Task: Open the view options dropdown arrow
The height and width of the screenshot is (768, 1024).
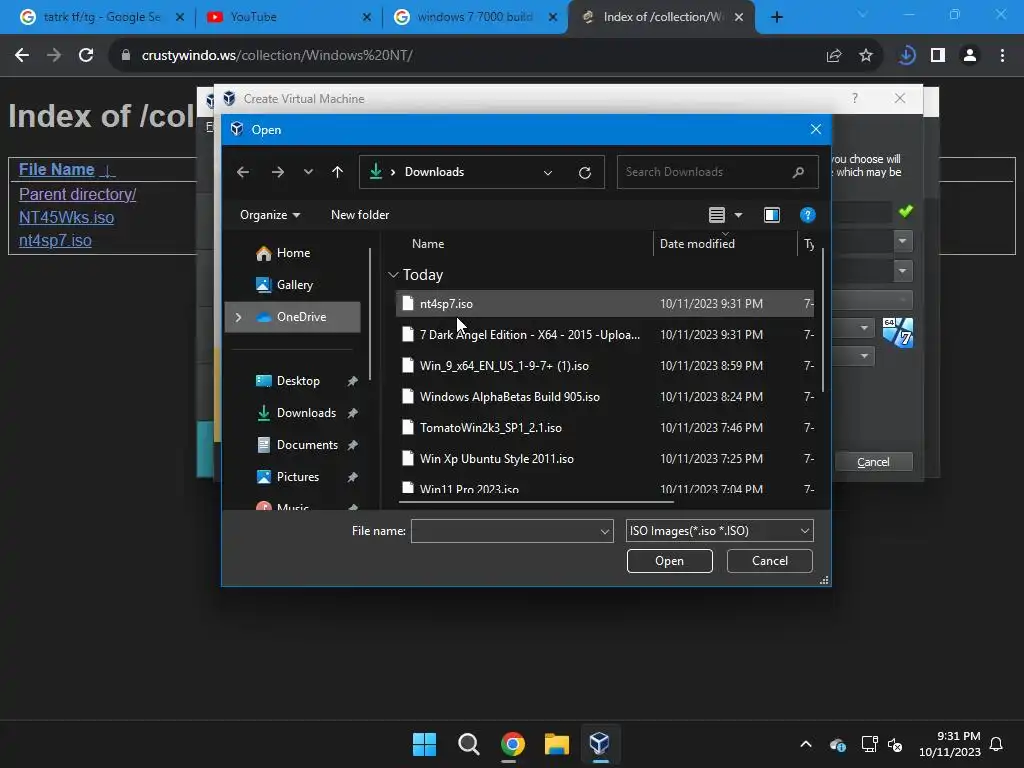Action: (x=739, y=215)
